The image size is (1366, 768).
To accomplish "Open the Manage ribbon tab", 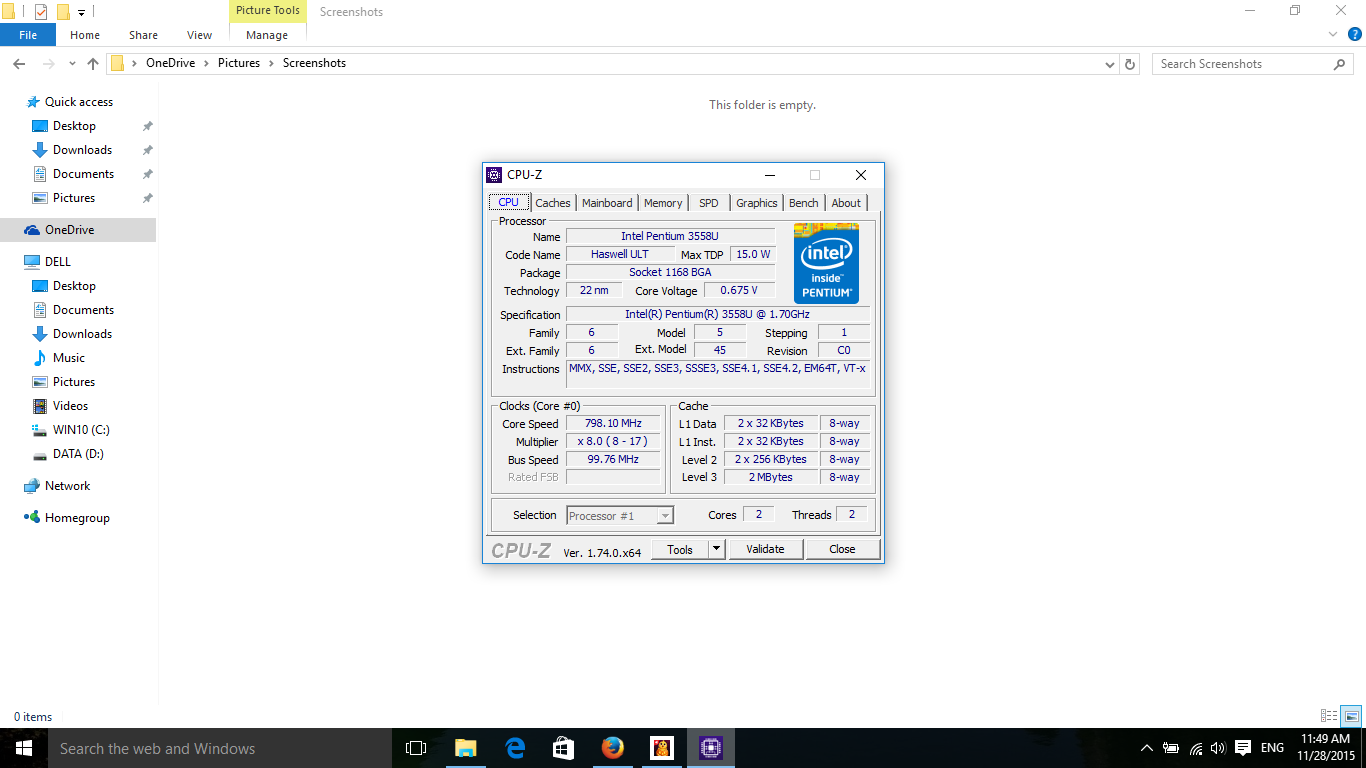I will 267,35.
